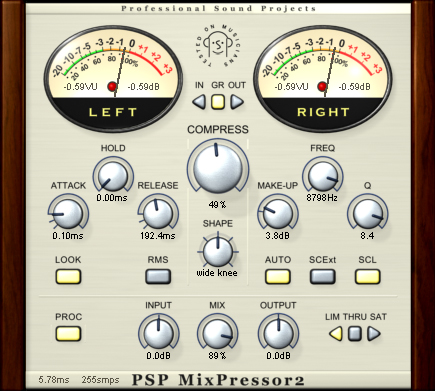The image size is (435, 391).
Task: Click the make-up value 3.8dB
Action: click(x=277, y=236)
